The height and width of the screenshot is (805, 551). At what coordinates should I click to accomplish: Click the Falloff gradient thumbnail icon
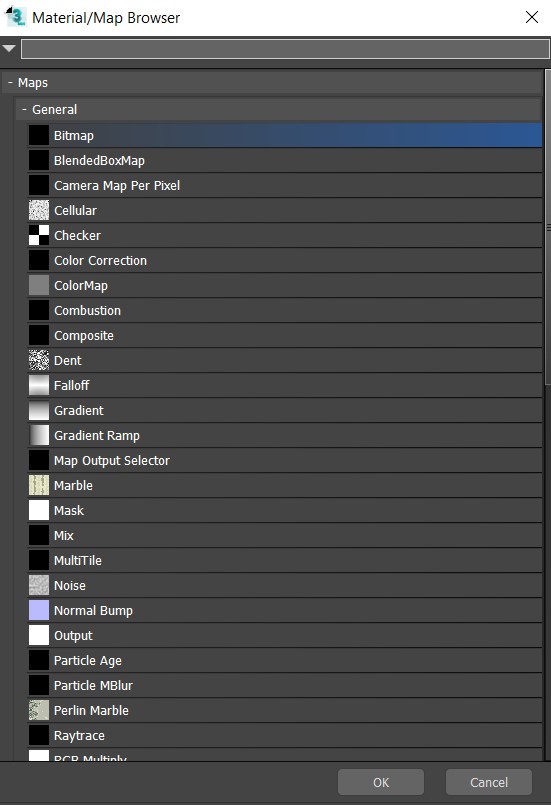tap(39, 385)
